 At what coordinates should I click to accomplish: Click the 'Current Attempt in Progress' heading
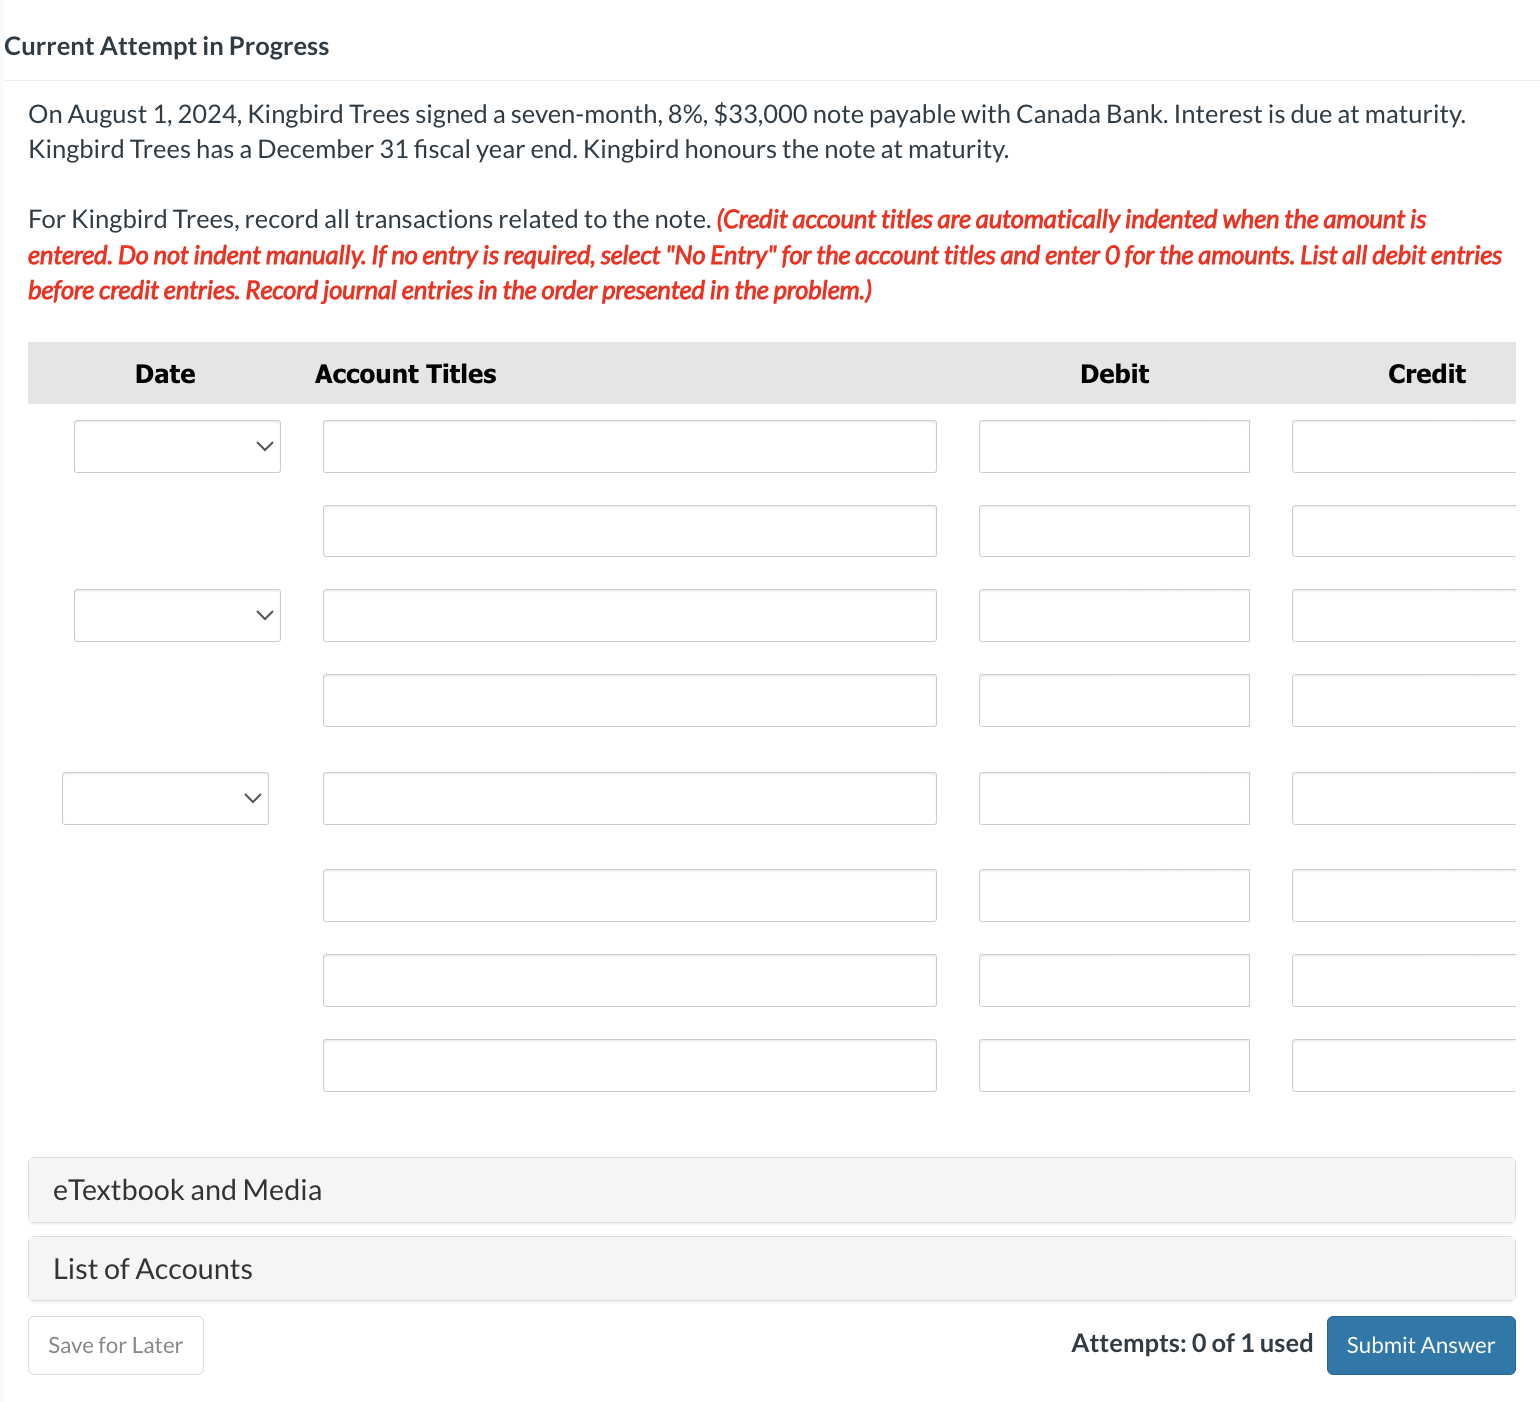pyautogui.click(x=167, y=46)
